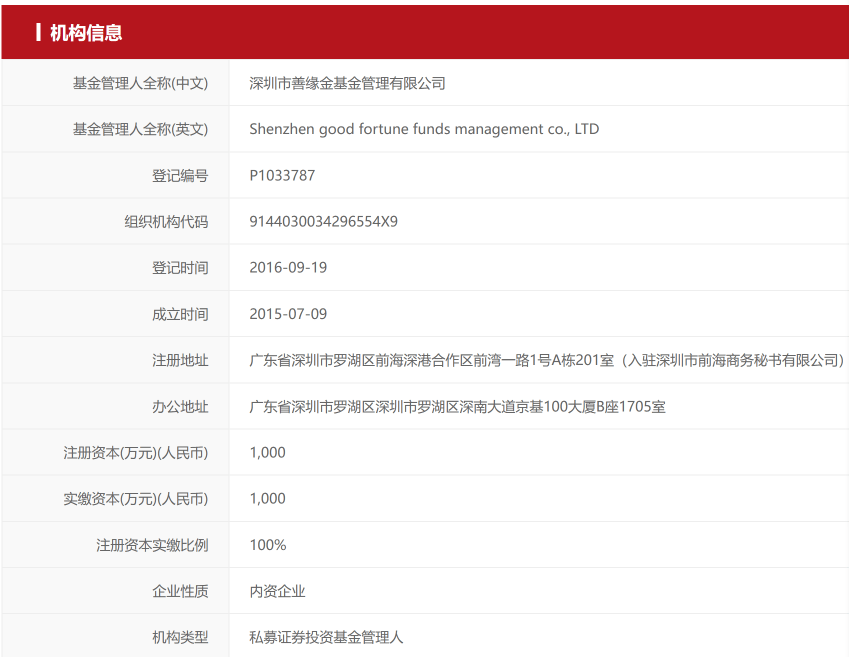The width and height of the screenshot is (849, 657).
Task: Select organization code 9144030034296554X9
Action: click(x=323, y=222)
